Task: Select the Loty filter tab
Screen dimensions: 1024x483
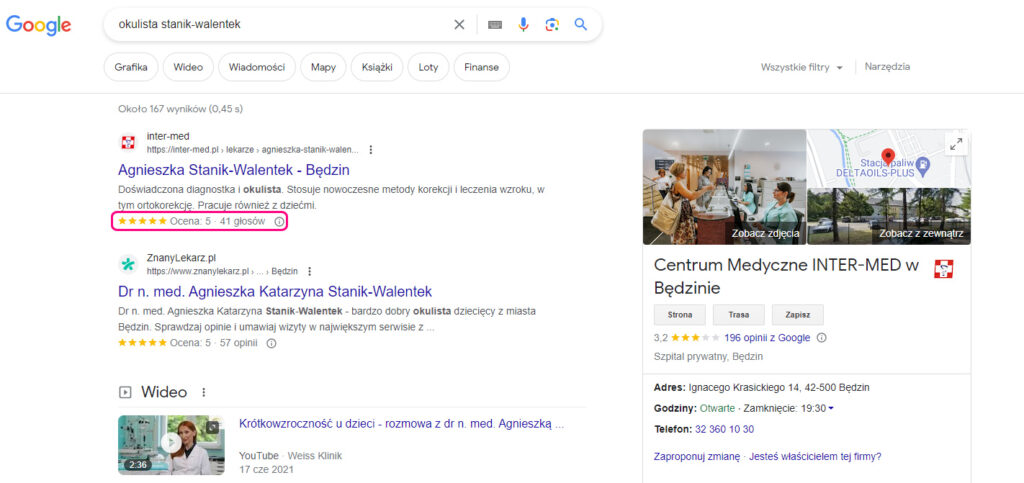Action: click(428, 67)
